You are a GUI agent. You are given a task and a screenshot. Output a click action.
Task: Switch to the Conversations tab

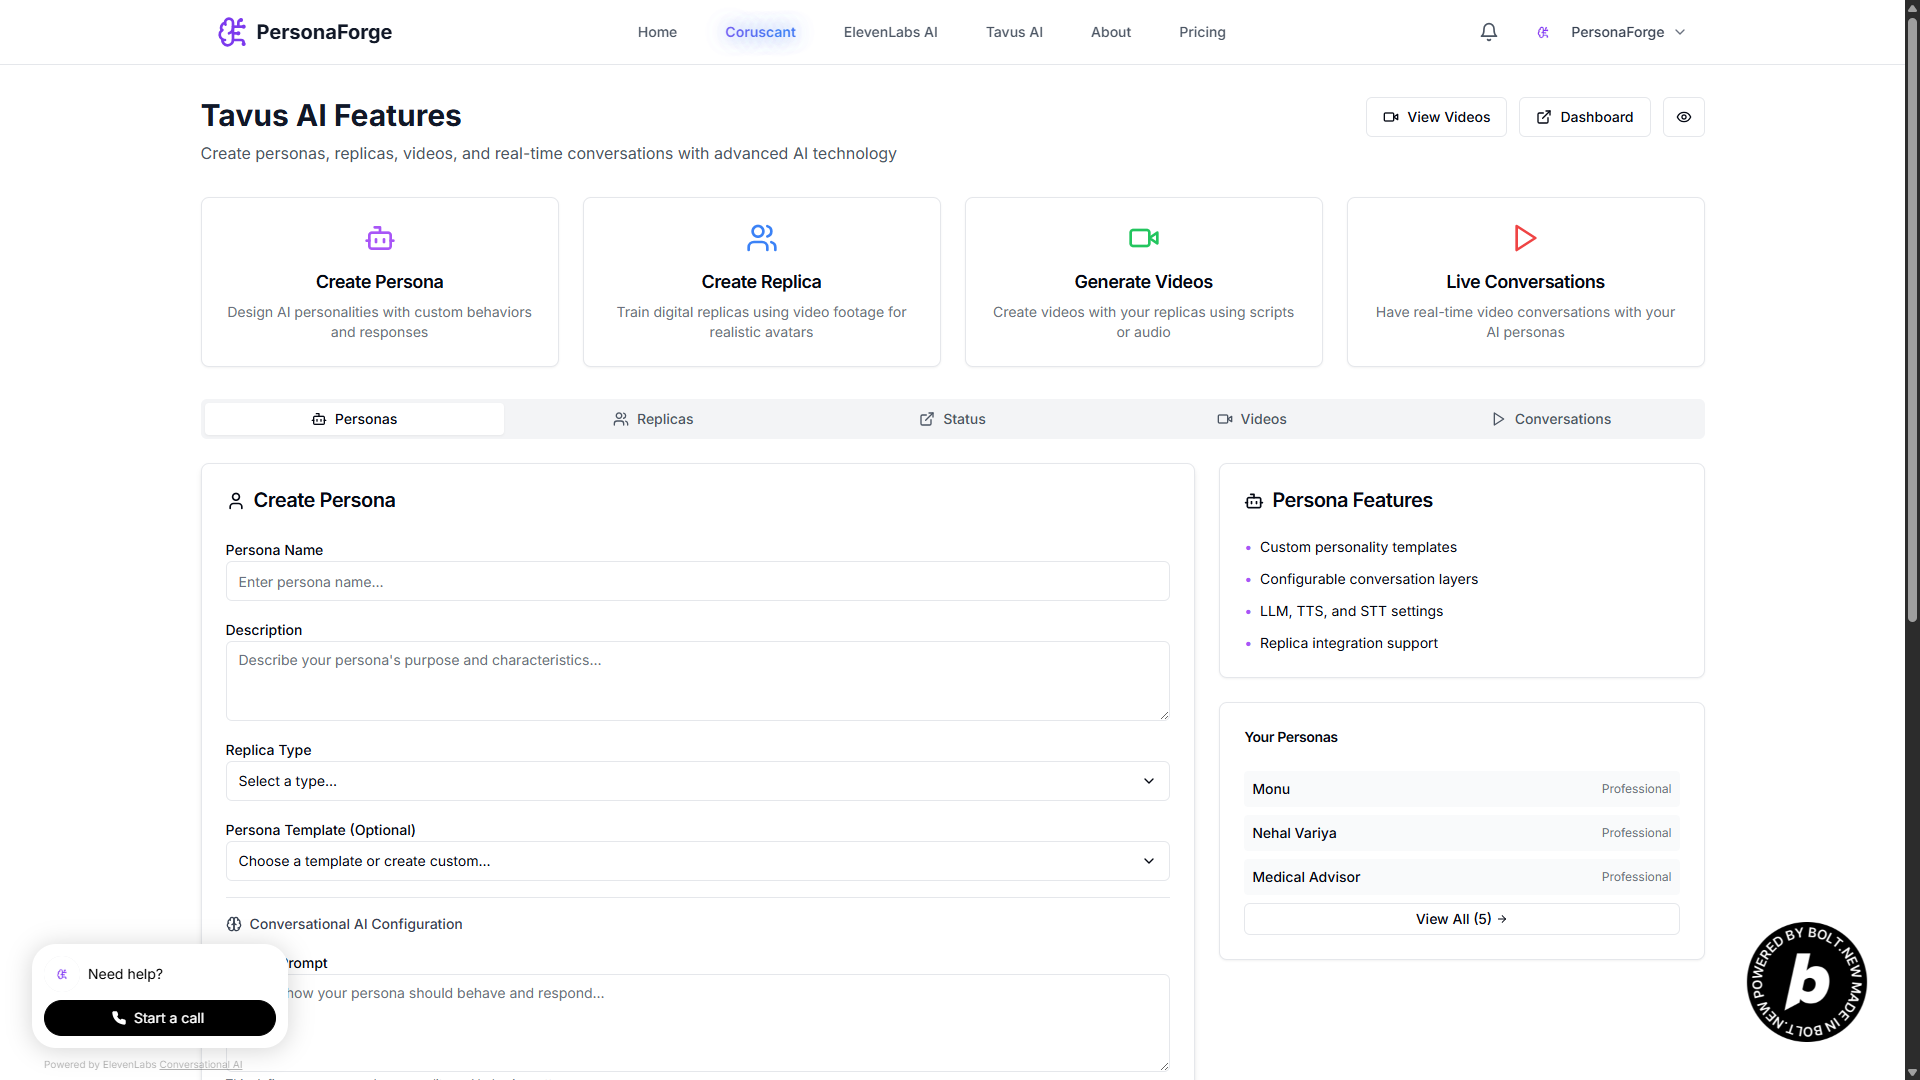tap(1551, 419)
